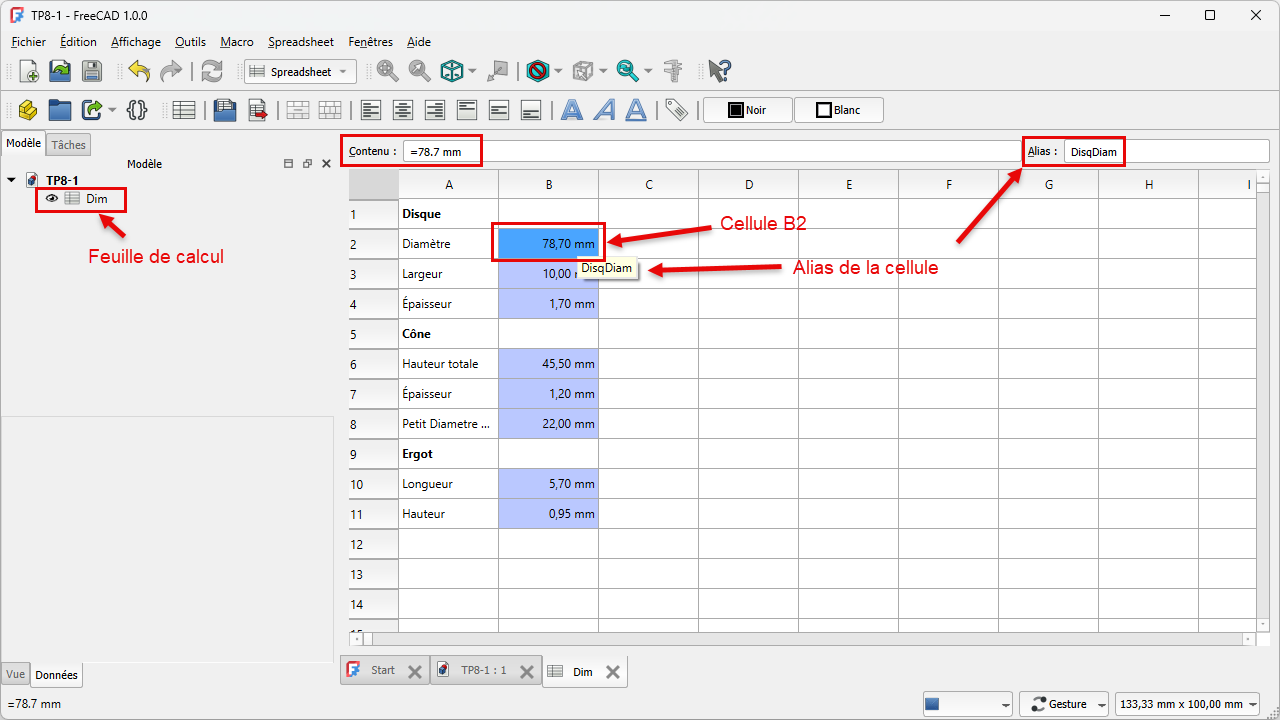This screenshot has height=720, width=1280.
Task: Switch to the Start document tab
Action: (x=383, y=671)
